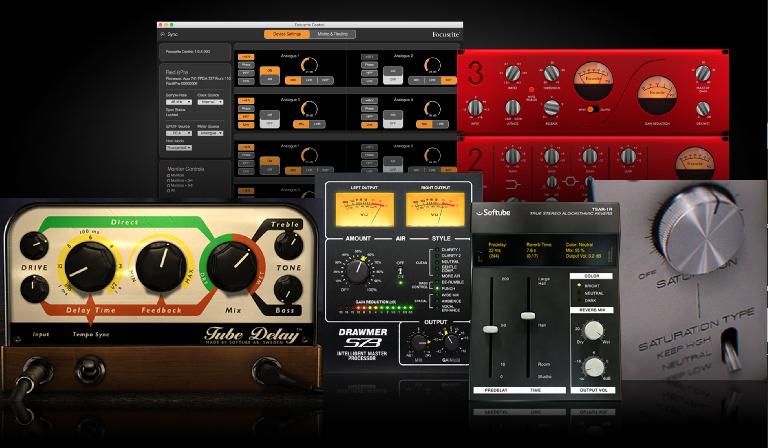The height and width of the screenshot is (448, 768).
Task: Flip the Saturation Type switch
Action: coord(730,349)
